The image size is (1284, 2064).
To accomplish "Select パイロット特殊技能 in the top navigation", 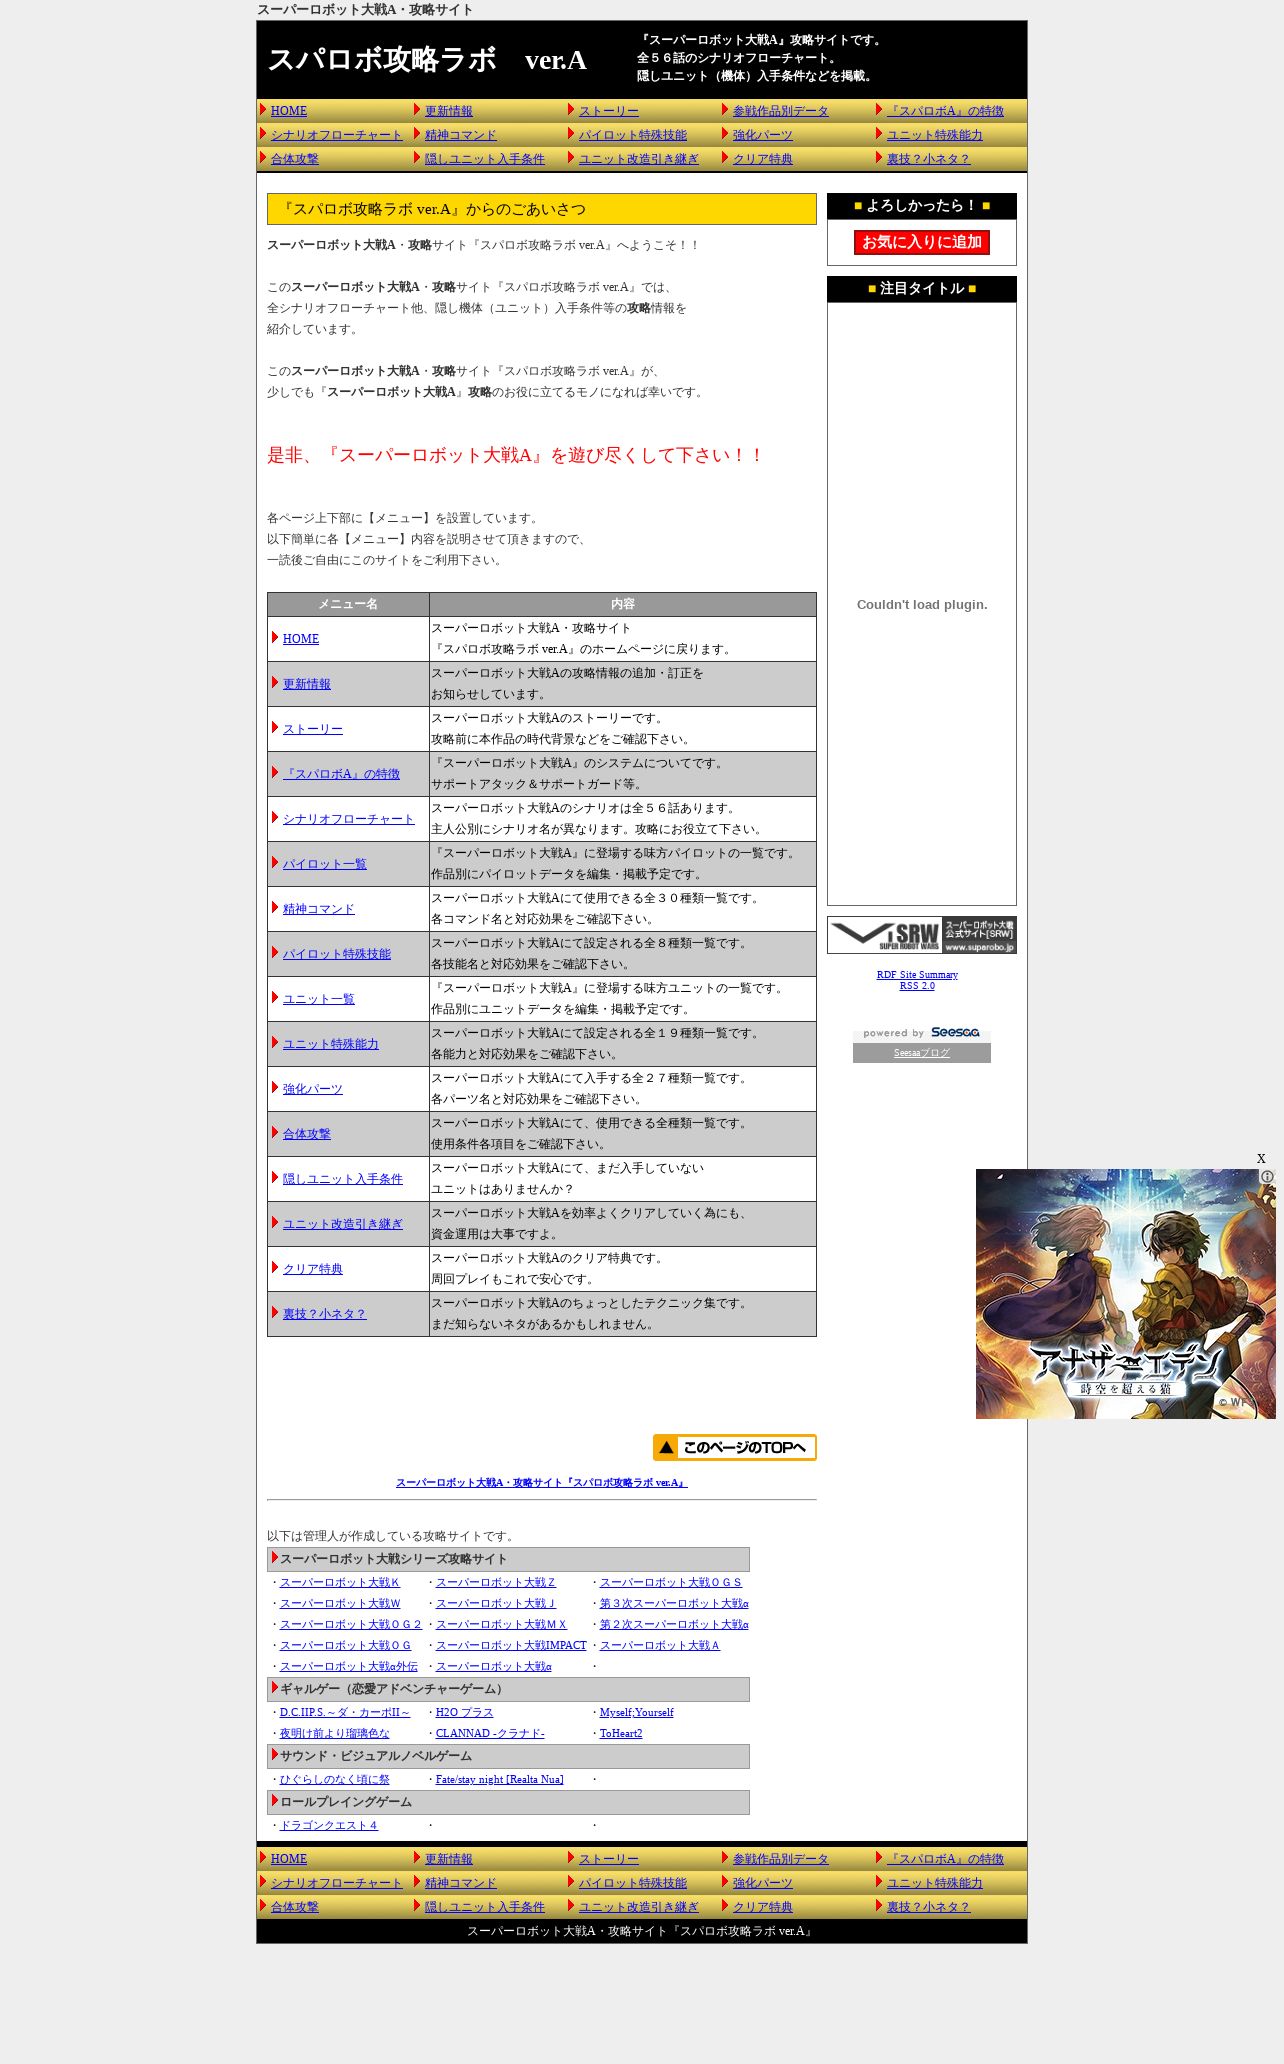I will pyautogui.click(x=633, y=135).
